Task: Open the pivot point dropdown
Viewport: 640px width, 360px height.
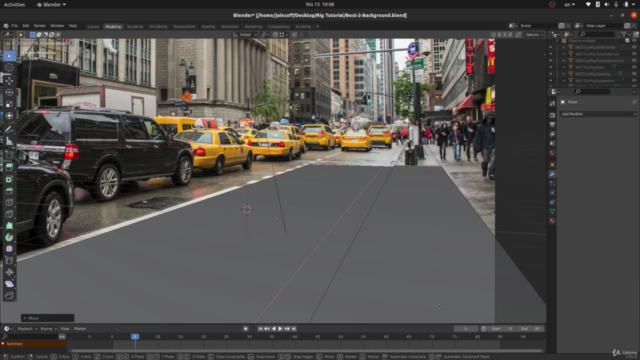Action: point(264,35)
